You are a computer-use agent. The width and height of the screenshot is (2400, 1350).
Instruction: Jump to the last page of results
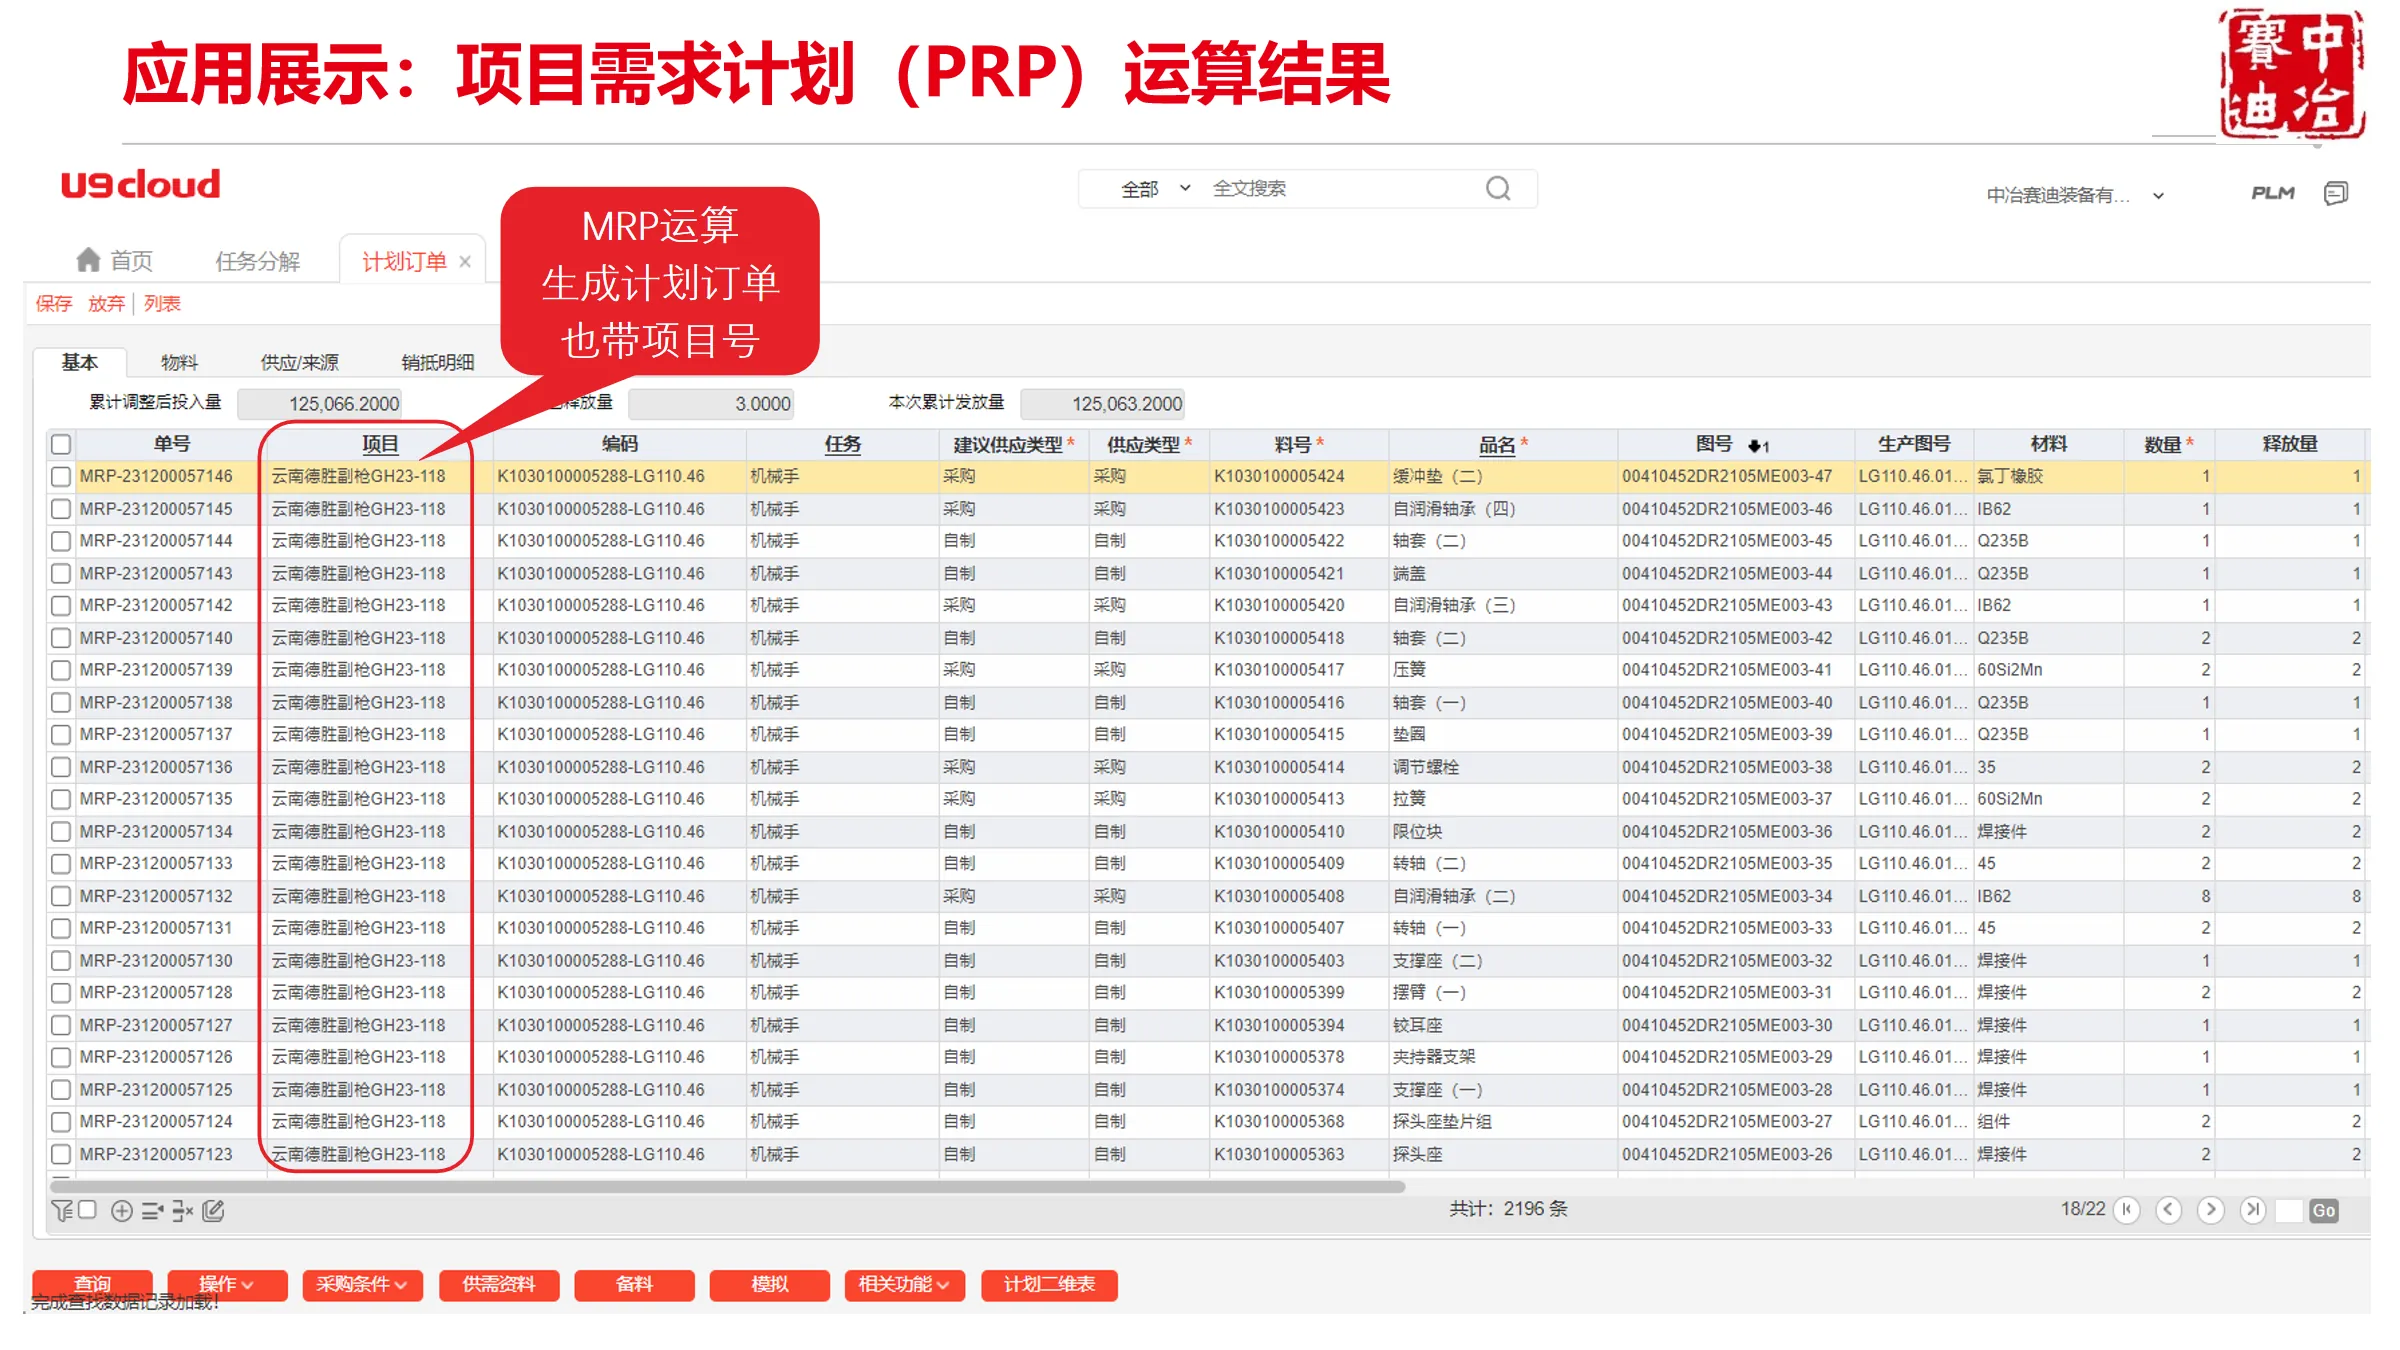click(2252, 1210)
